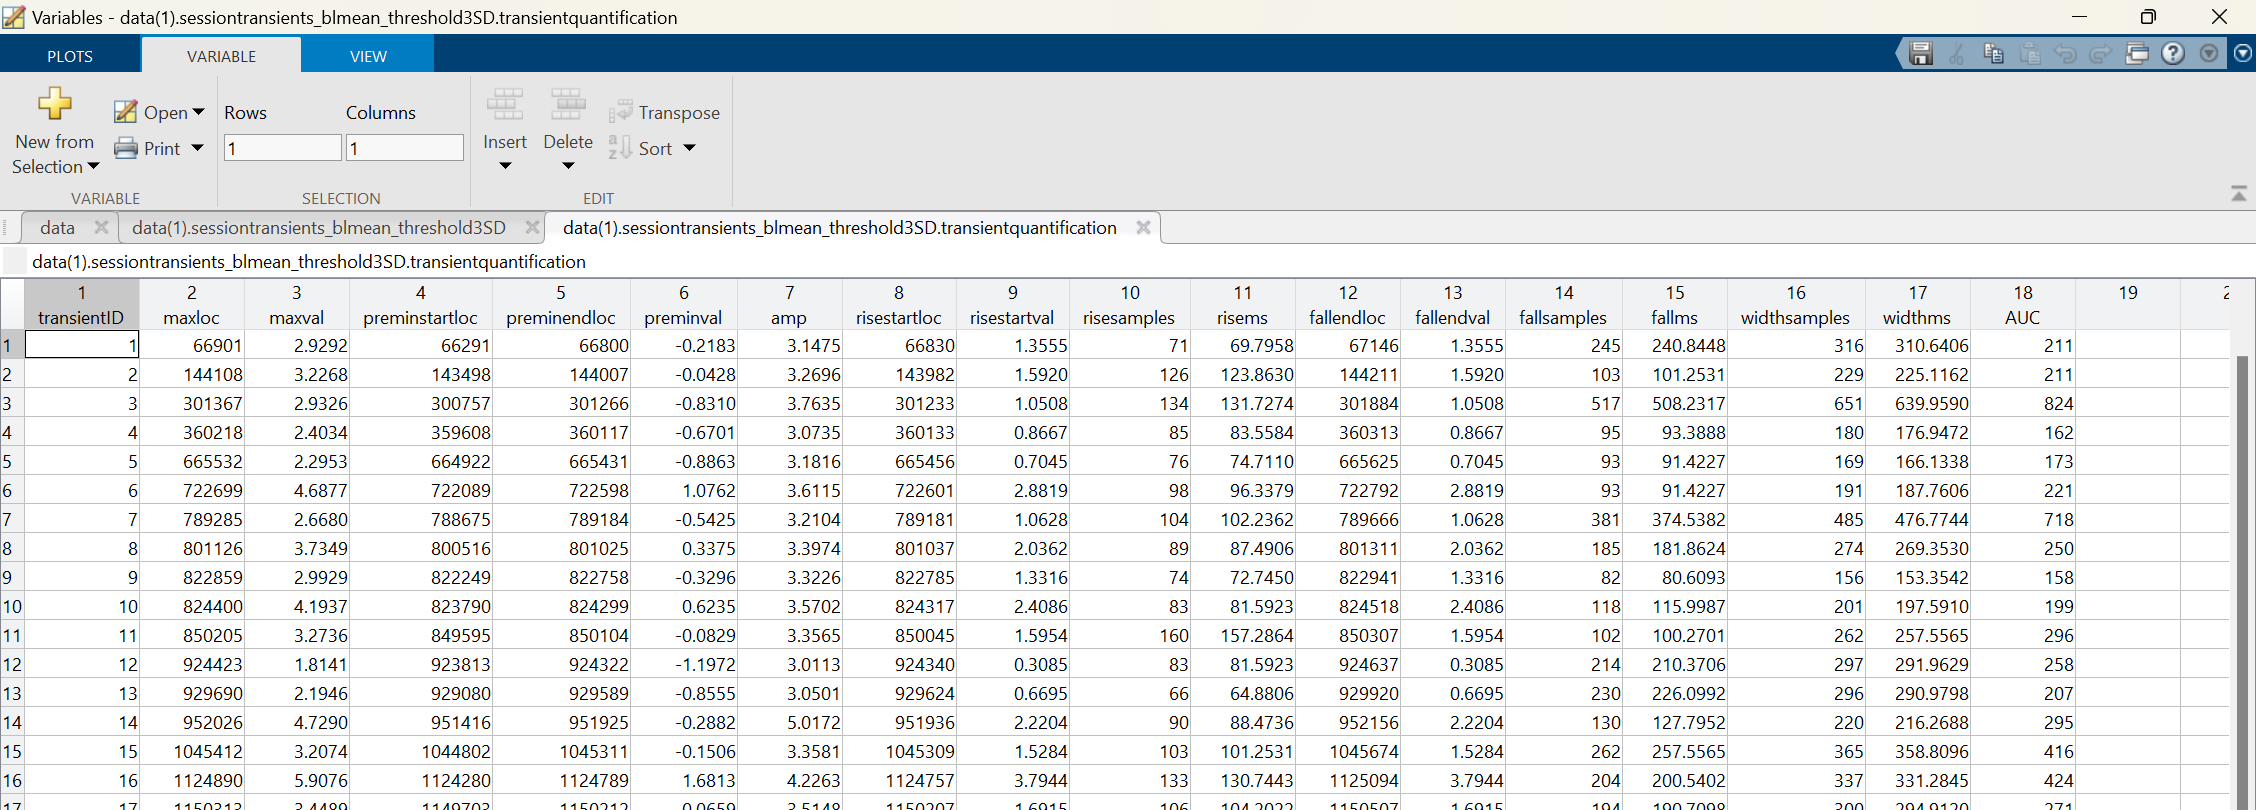The width and height of the screenshot is (2256, 810).
Task: Click the Paste clipboard icon
Action: [x=2029, y=54]
